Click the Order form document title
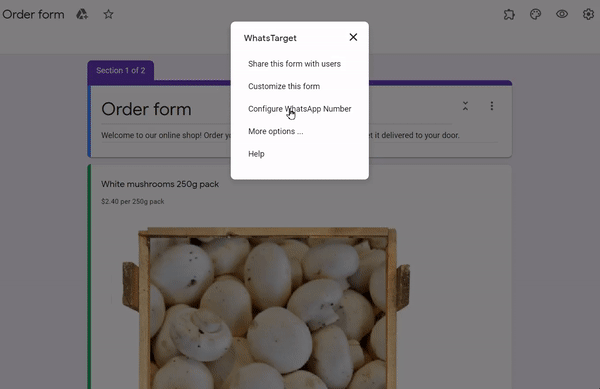Image resolution: width=600 pixels, height=389 pixels. [33, 15]
